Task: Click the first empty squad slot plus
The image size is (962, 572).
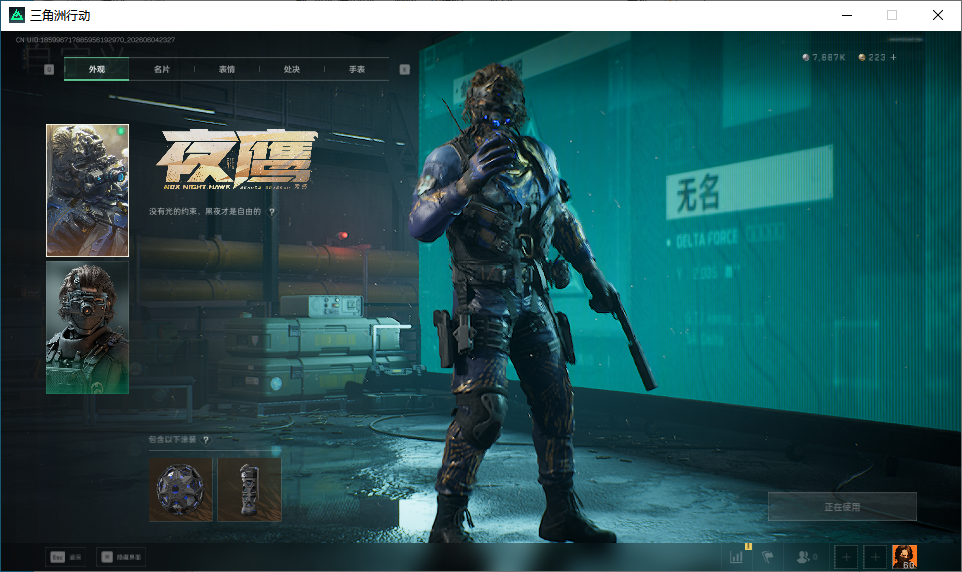Action: 846,557
